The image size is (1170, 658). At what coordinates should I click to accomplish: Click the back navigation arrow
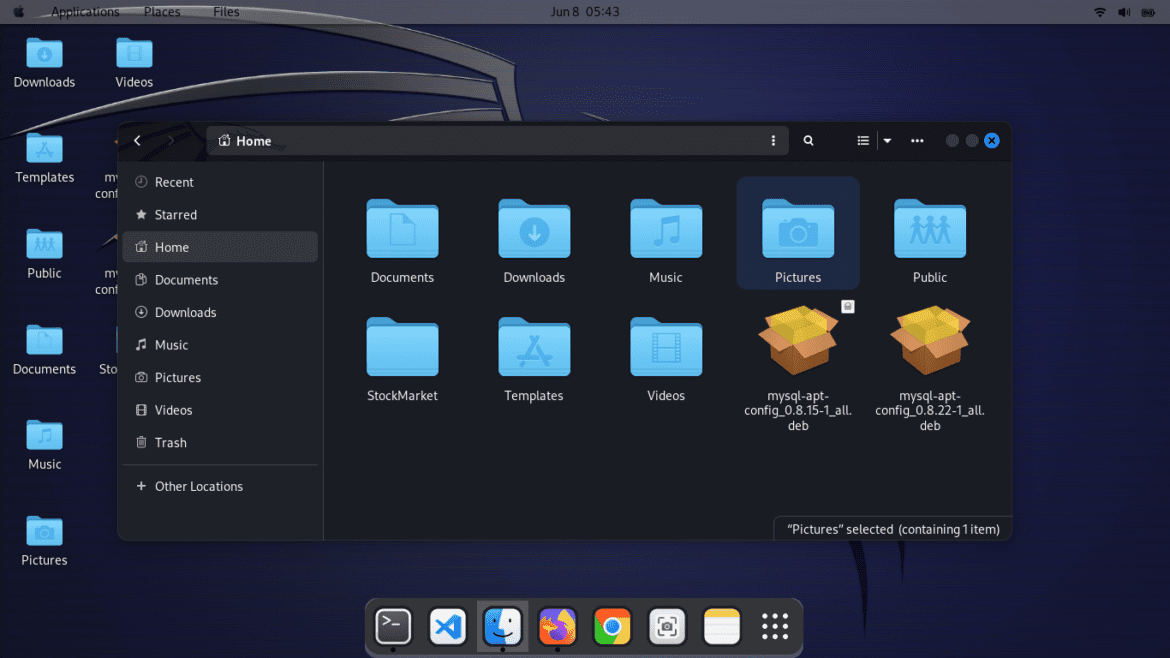tap(137, 140)
